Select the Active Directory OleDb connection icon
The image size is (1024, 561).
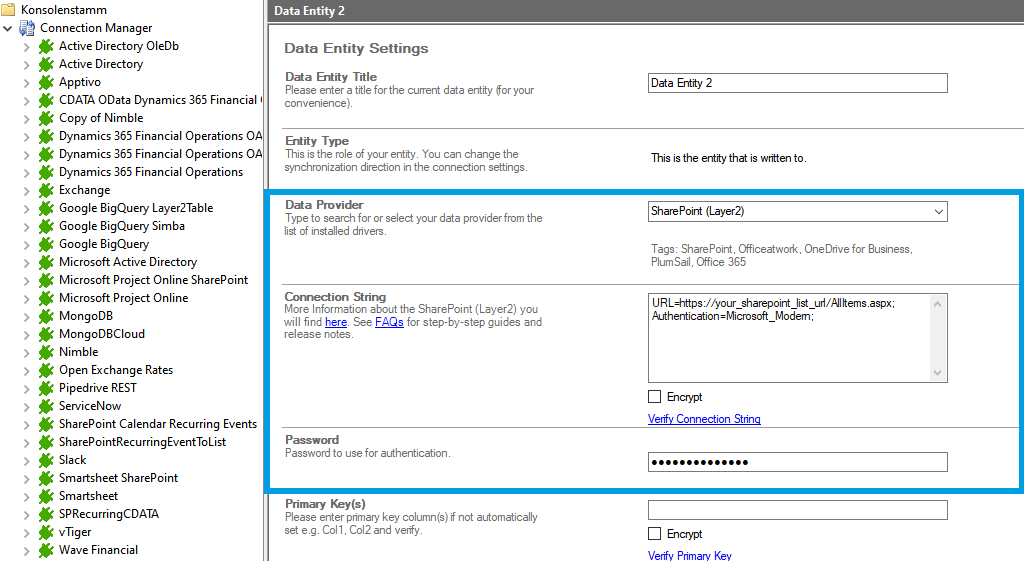[x=46, y=46]
